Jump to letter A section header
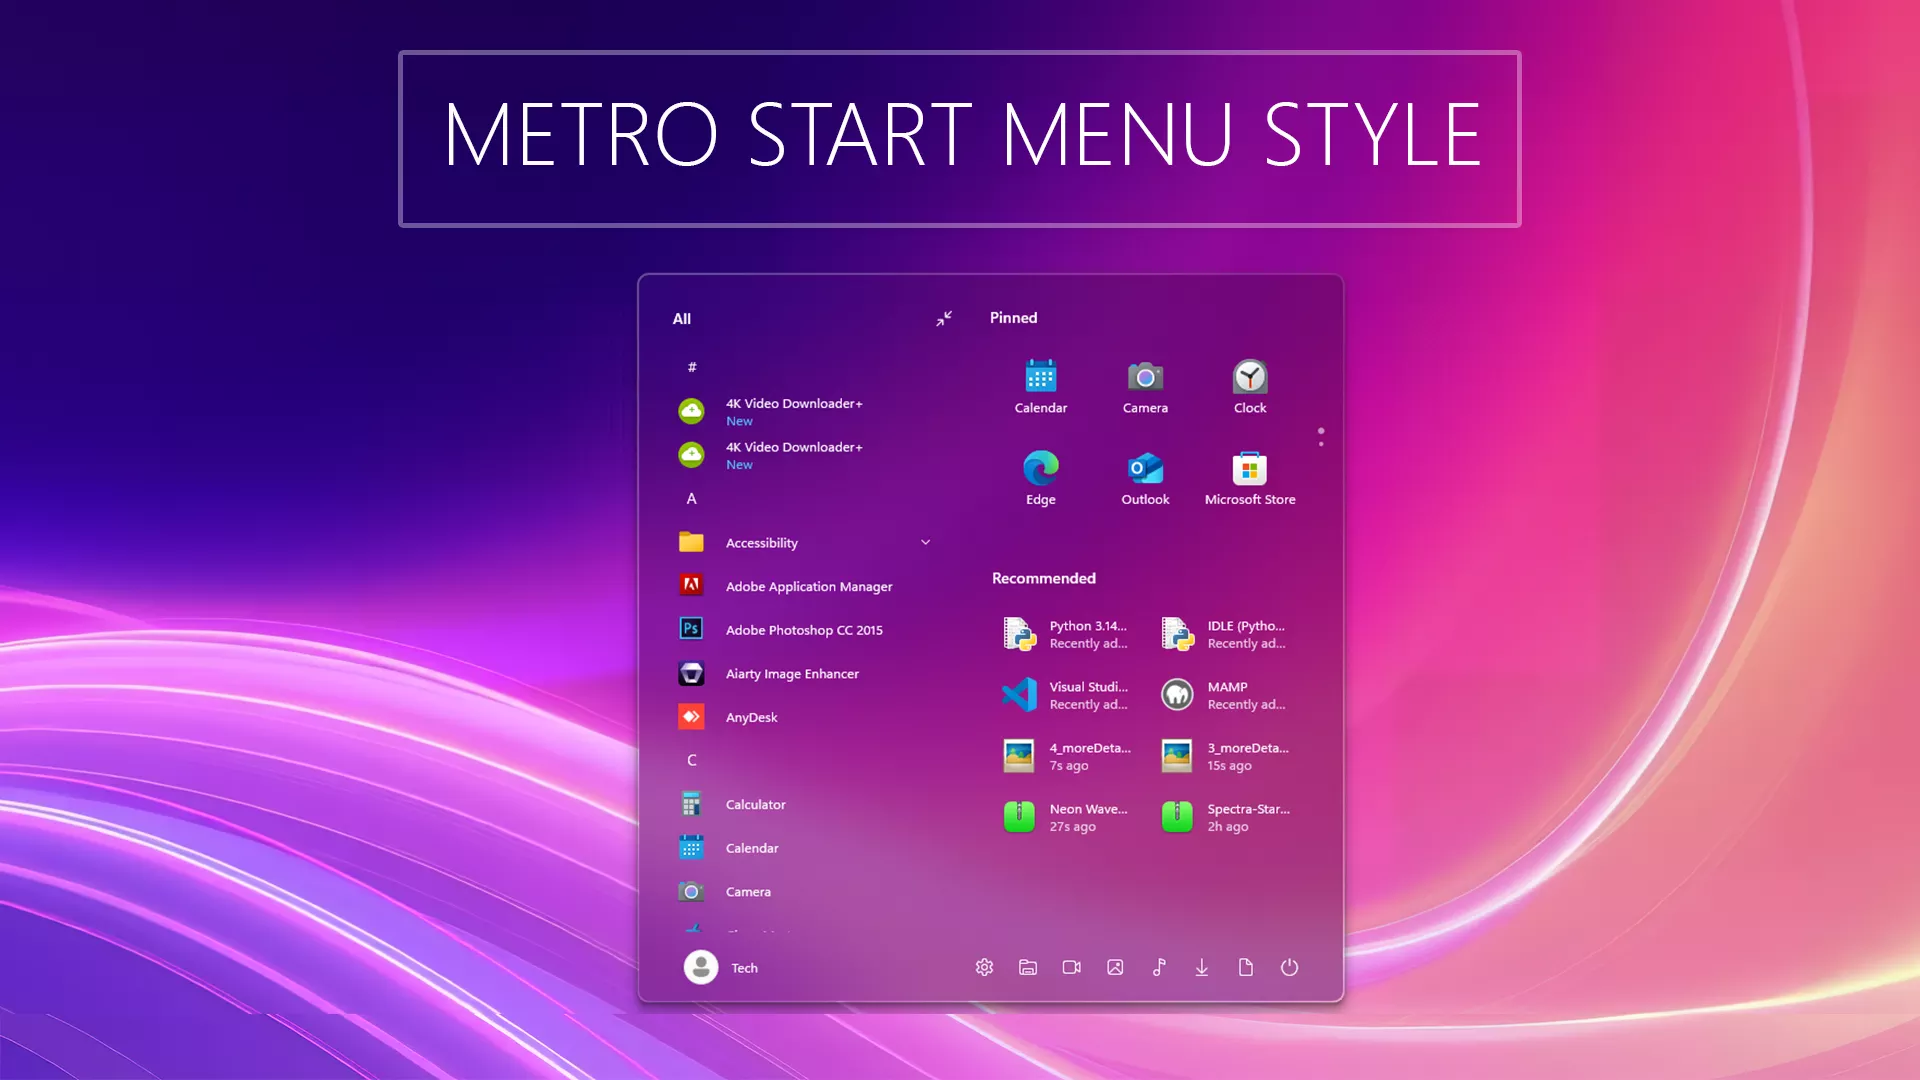Viewport: 1920px width, 1080px height. (691, 498)
